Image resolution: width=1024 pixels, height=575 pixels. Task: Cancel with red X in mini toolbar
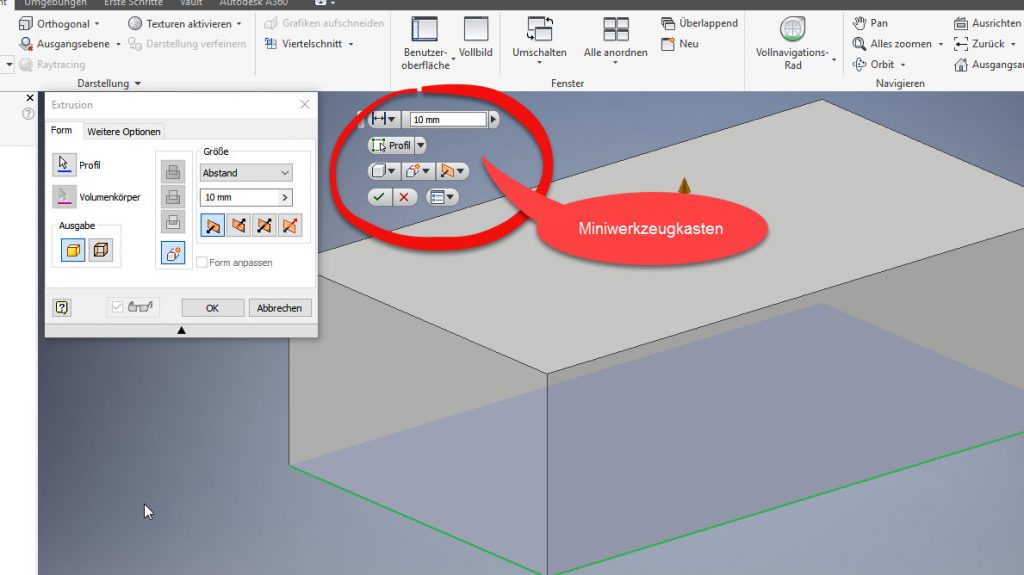coord(404,197)
